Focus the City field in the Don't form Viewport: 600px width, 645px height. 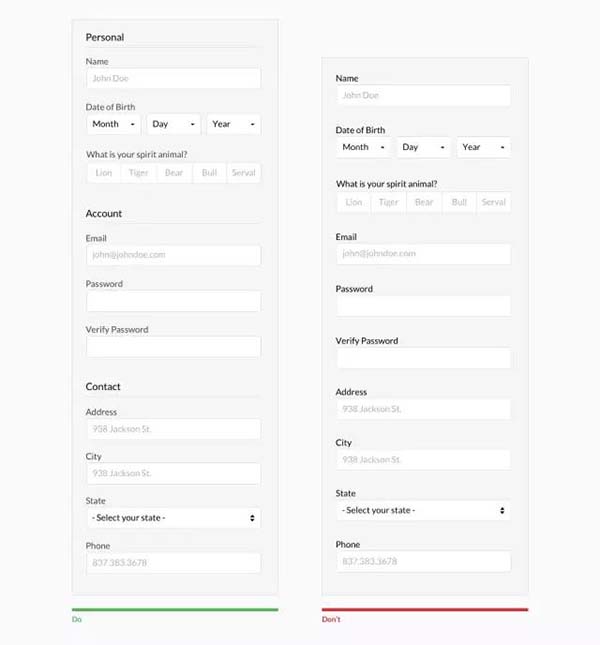[x=423, y=459]
